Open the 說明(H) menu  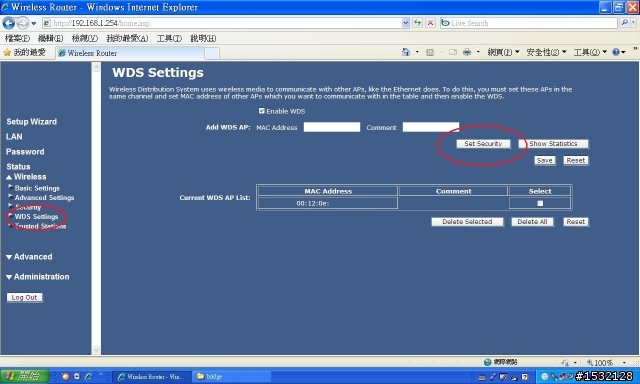point(203,38)
